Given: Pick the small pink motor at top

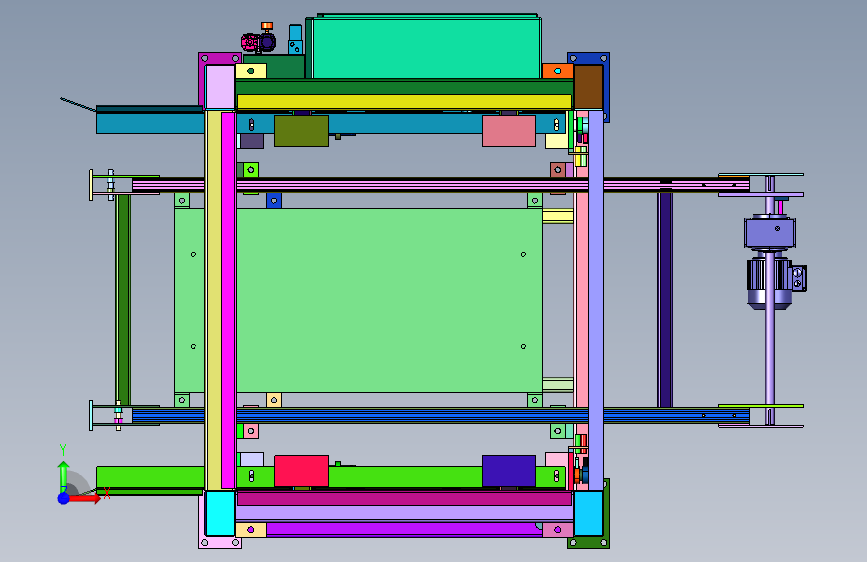Looking at the screenshot, I should point(250,42).
